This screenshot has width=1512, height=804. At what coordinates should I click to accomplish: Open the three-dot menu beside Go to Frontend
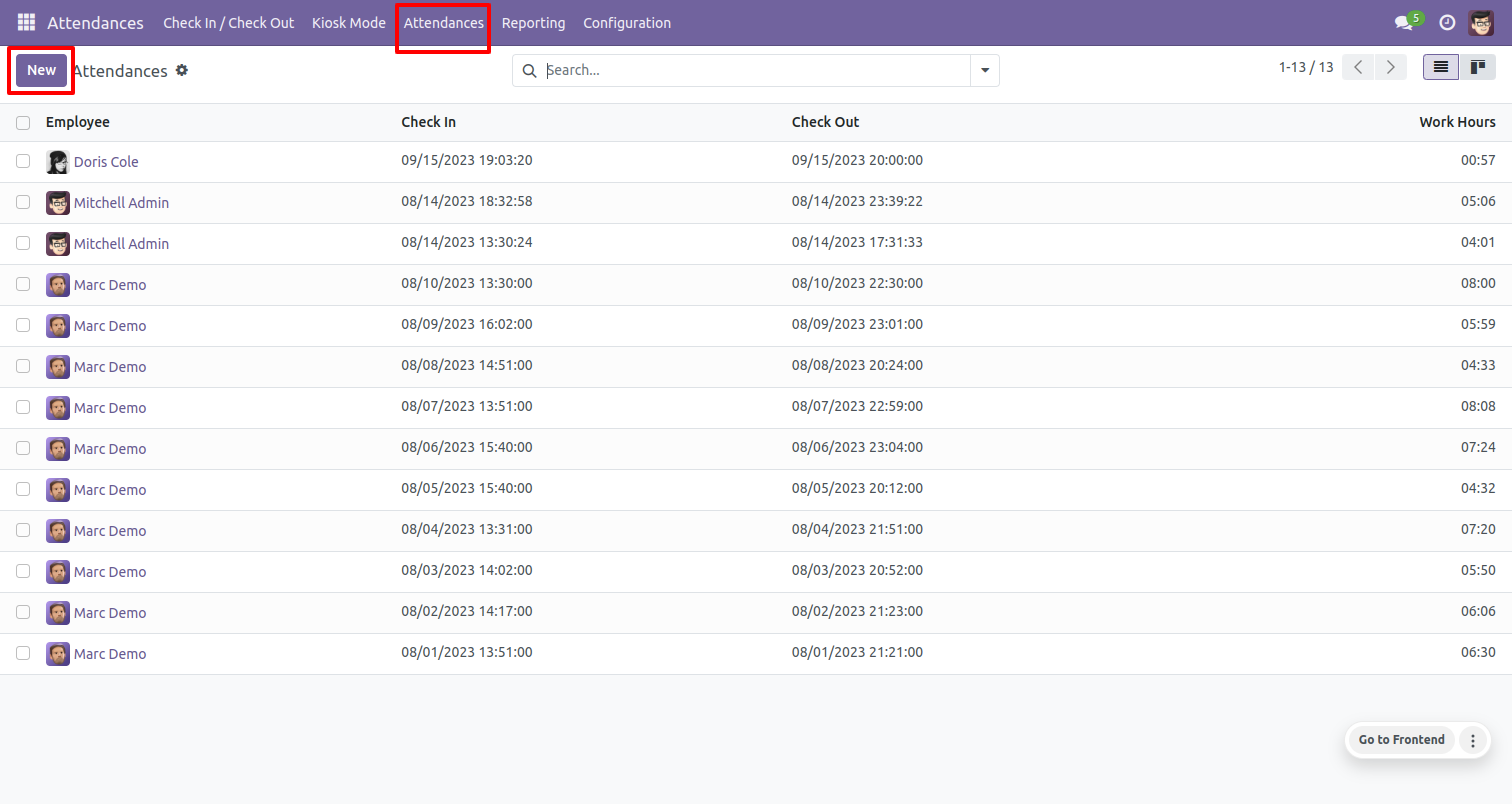click(1472, 740)
